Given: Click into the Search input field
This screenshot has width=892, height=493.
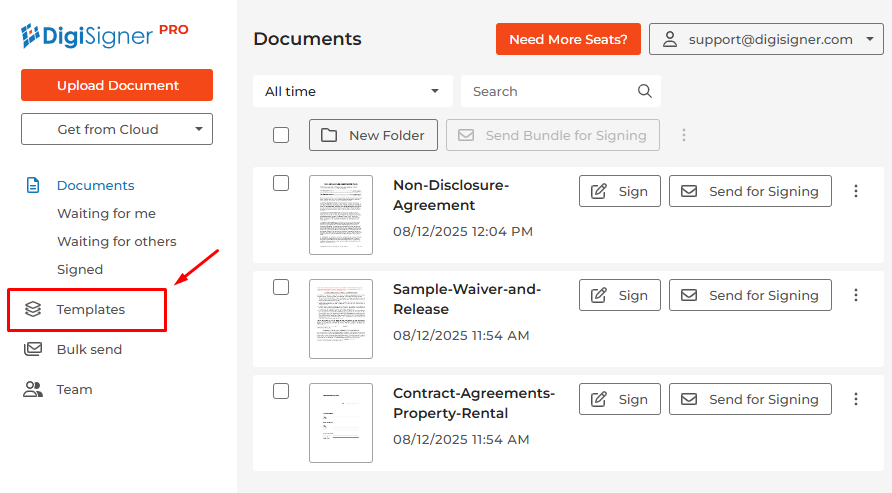Looking at the screenshot, I should pyautogui.click(x=550, y=91).
